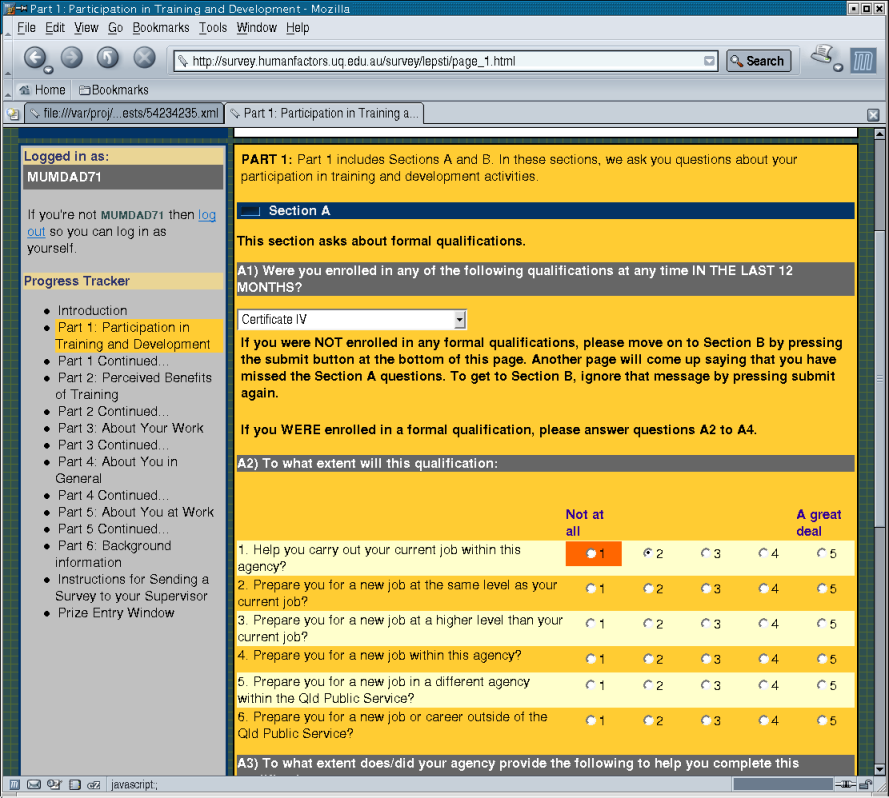Open the Tools menu

tap(212, 28)
